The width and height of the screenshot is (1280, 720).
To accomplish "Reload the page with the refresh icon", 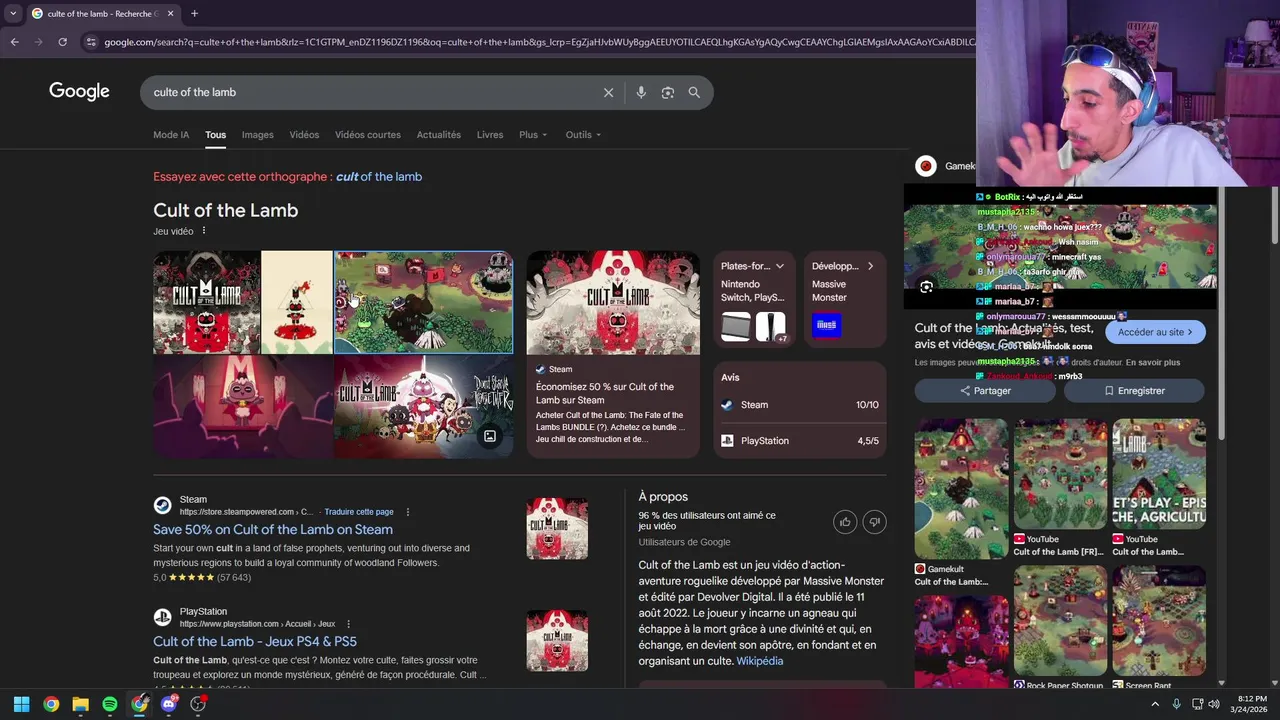I will pyautogui.click(x=62, y=42).
